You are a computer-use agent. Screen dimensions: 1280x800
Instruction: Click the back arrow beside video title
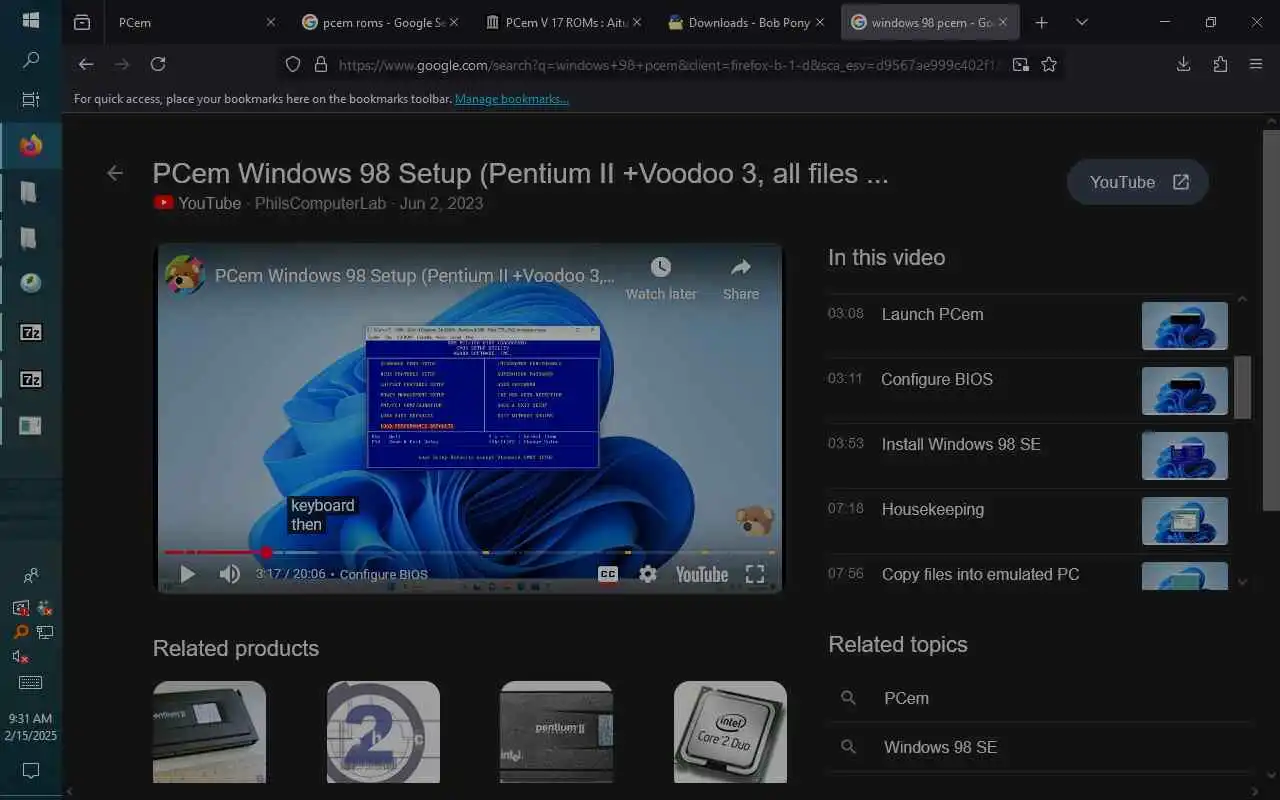pyautogui.click(x=115, y=174)
